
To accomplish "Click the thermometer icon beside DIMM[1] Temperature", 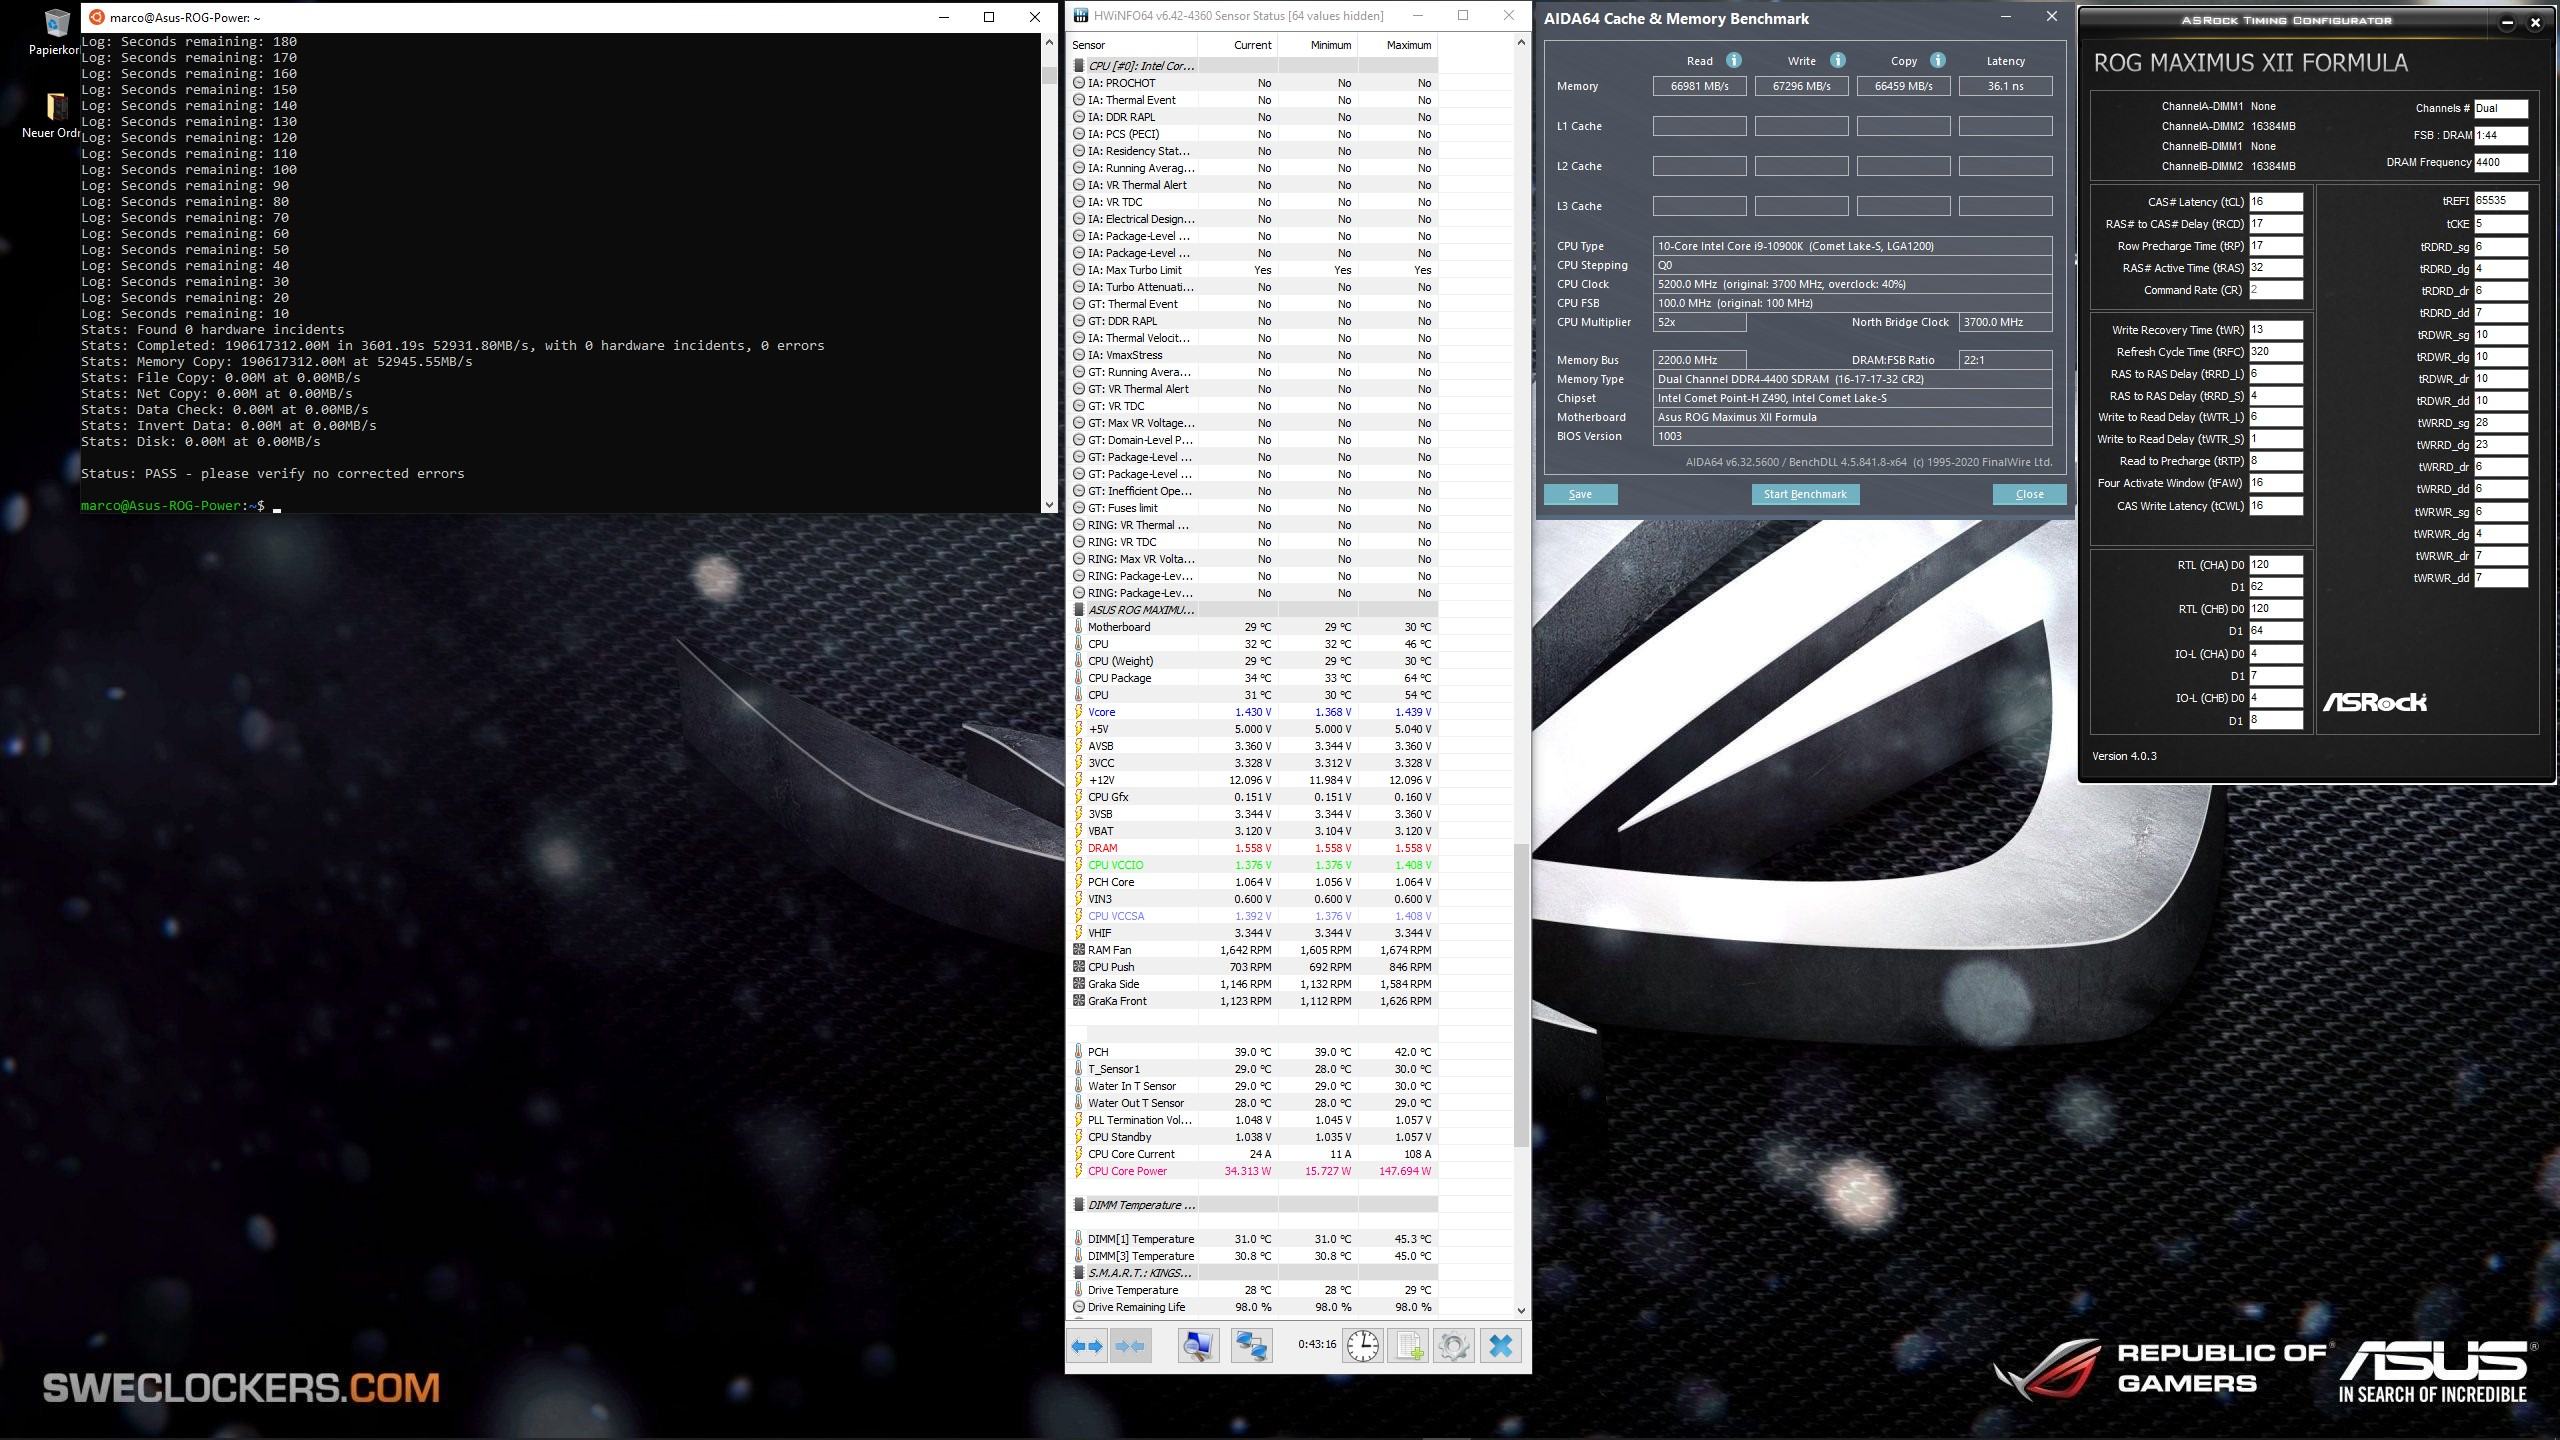I will tap(1078, 1239).
